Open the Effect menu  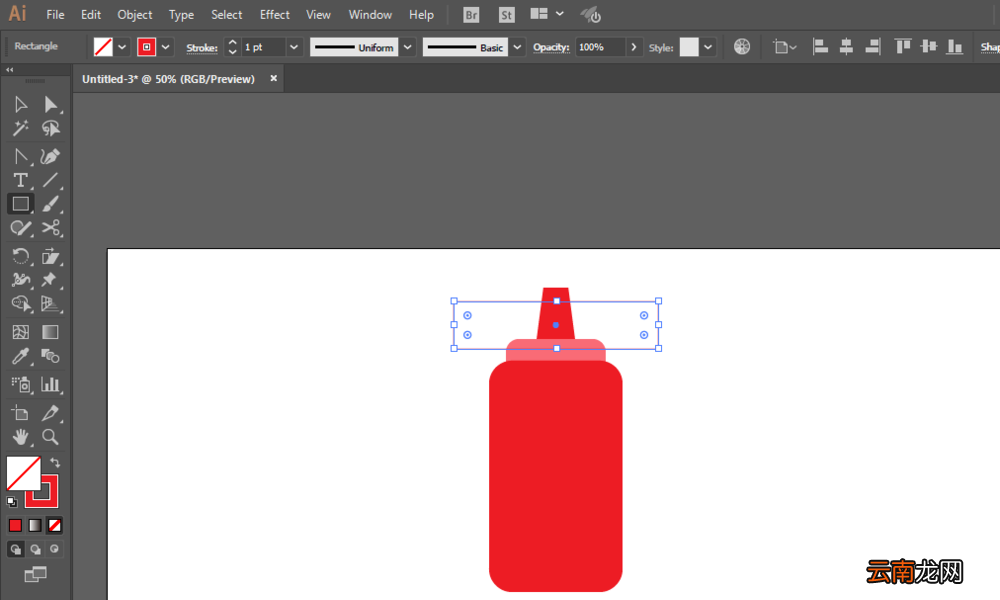click(x=275, y=15)
